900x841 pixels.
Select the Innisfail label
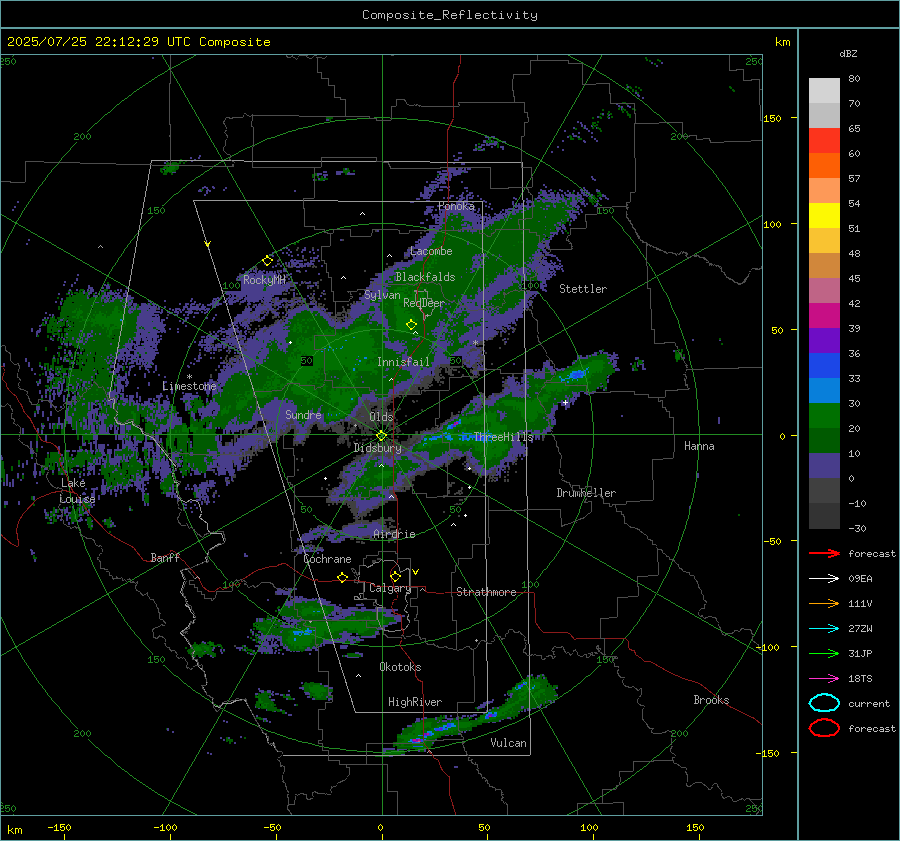click(403, 362)
